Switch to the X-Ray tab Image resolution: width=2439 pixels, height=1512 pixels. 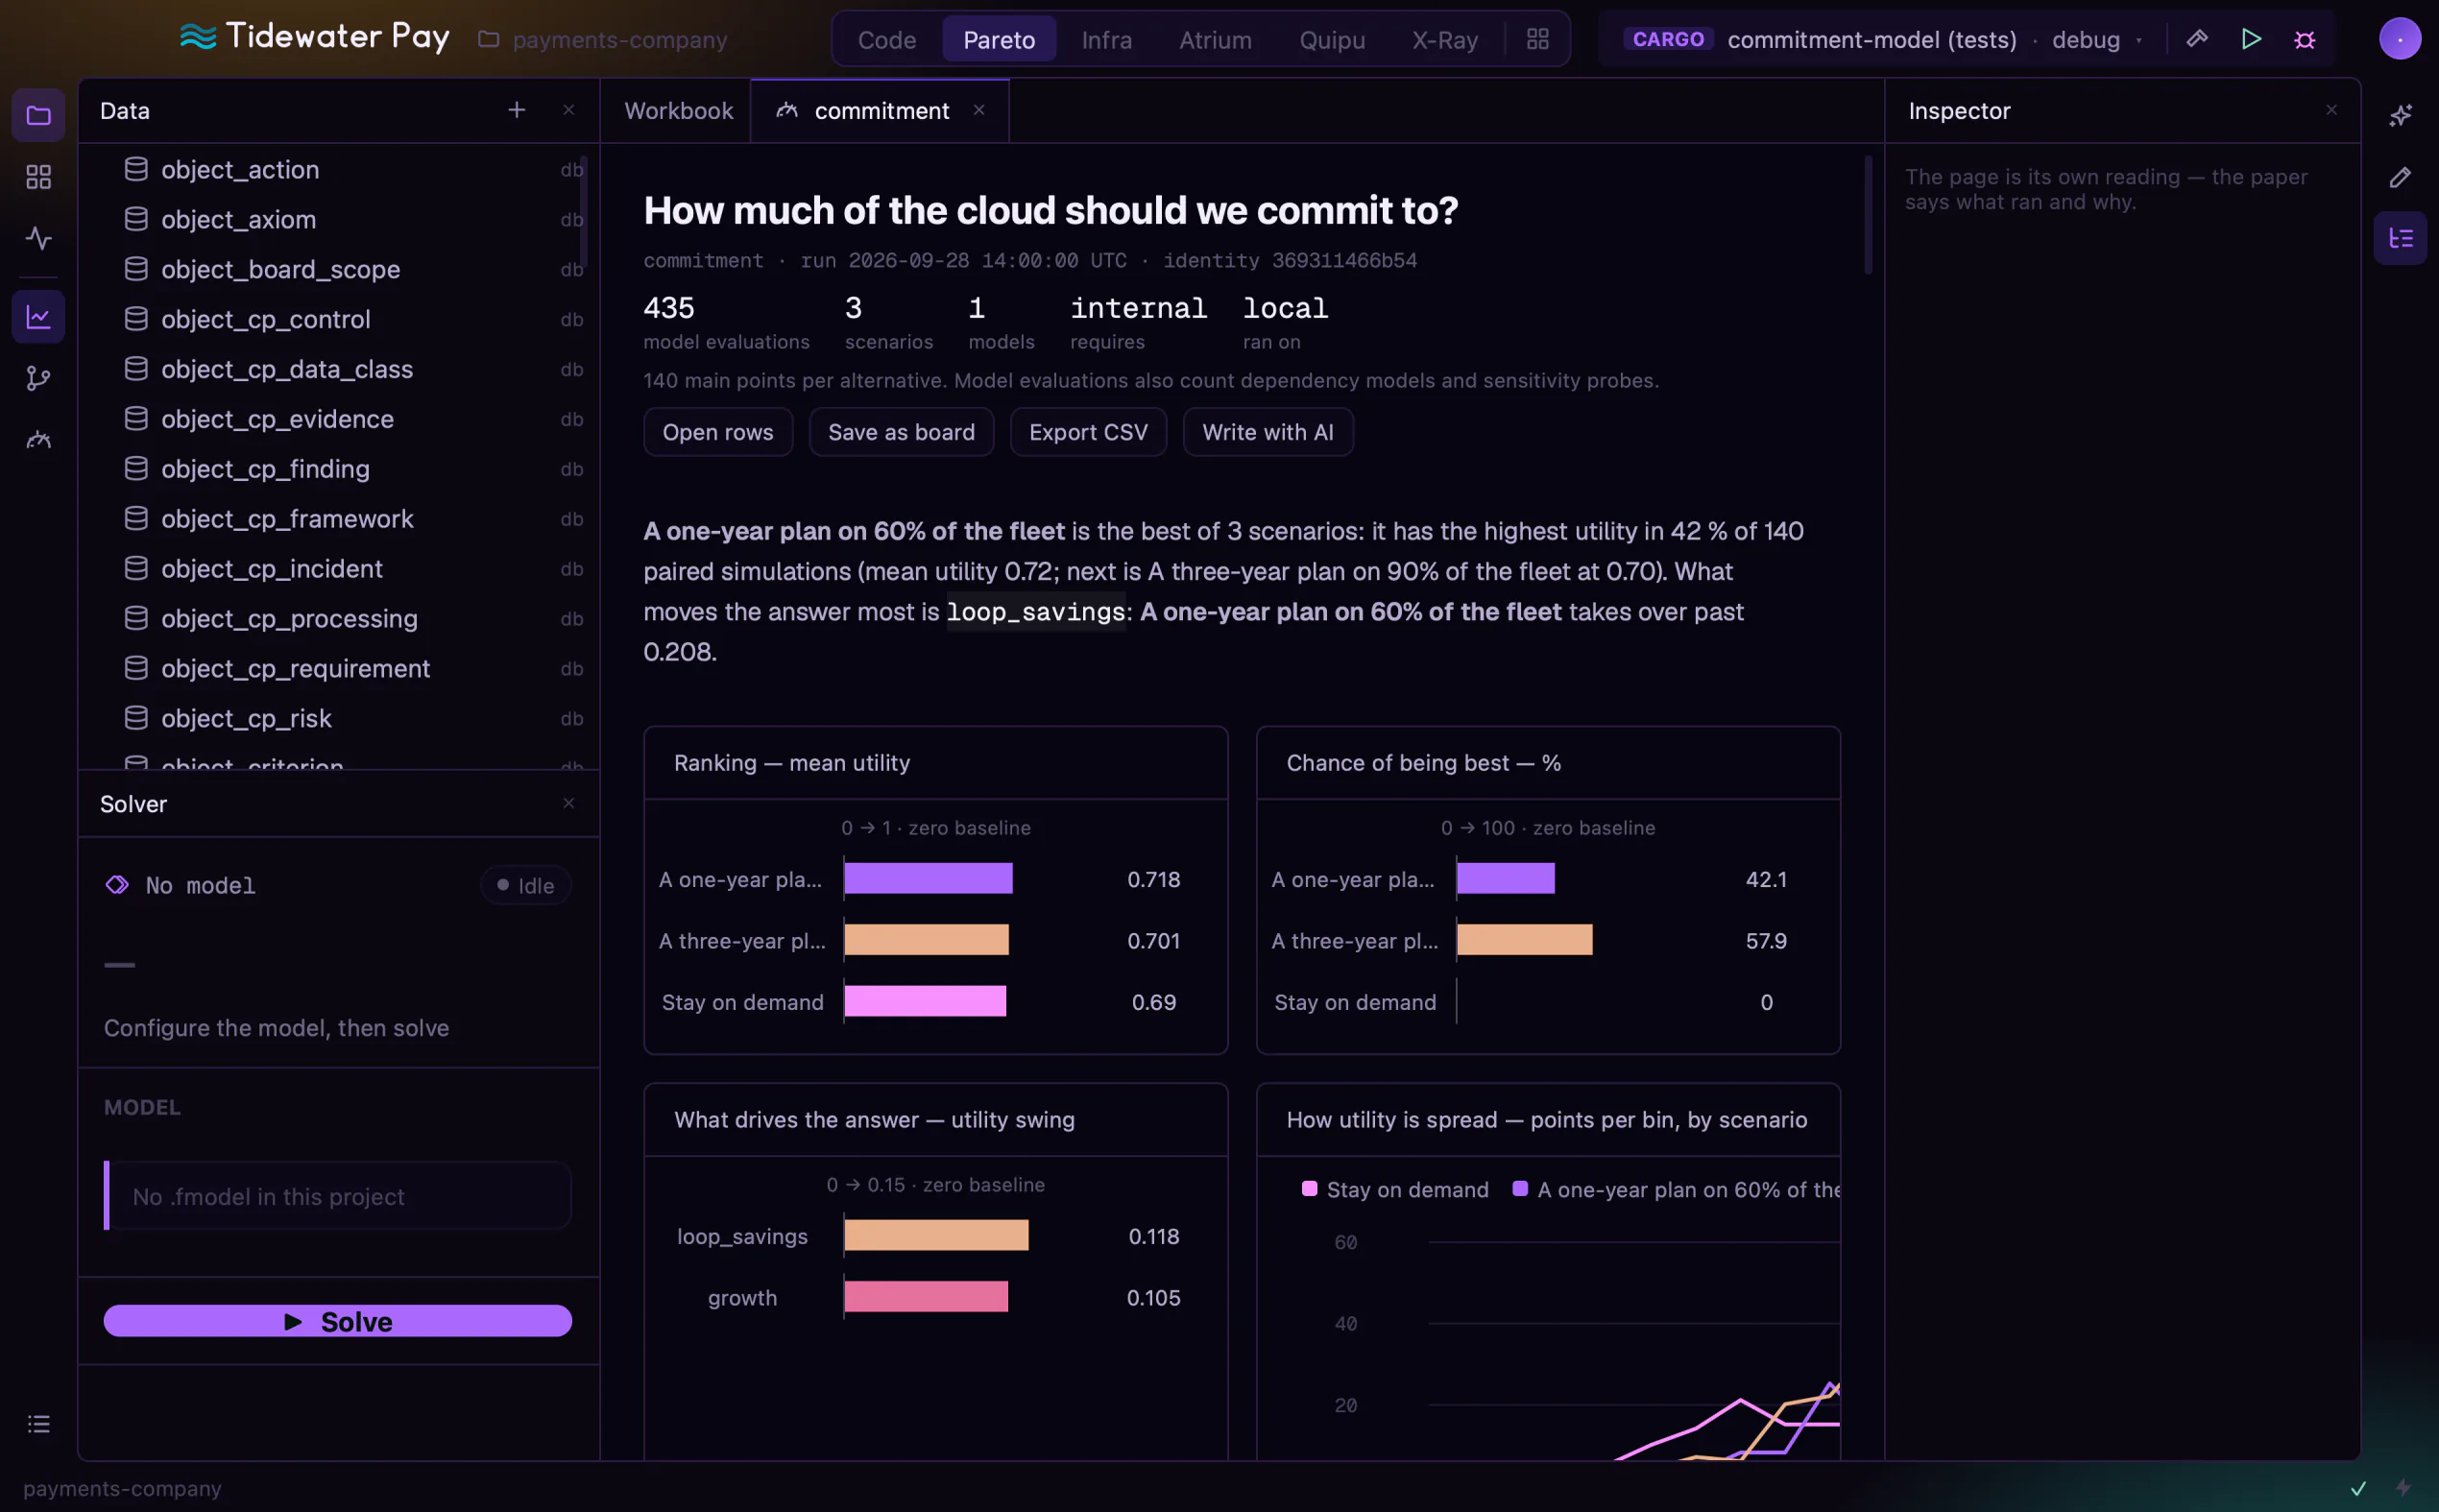point(1444,39)
